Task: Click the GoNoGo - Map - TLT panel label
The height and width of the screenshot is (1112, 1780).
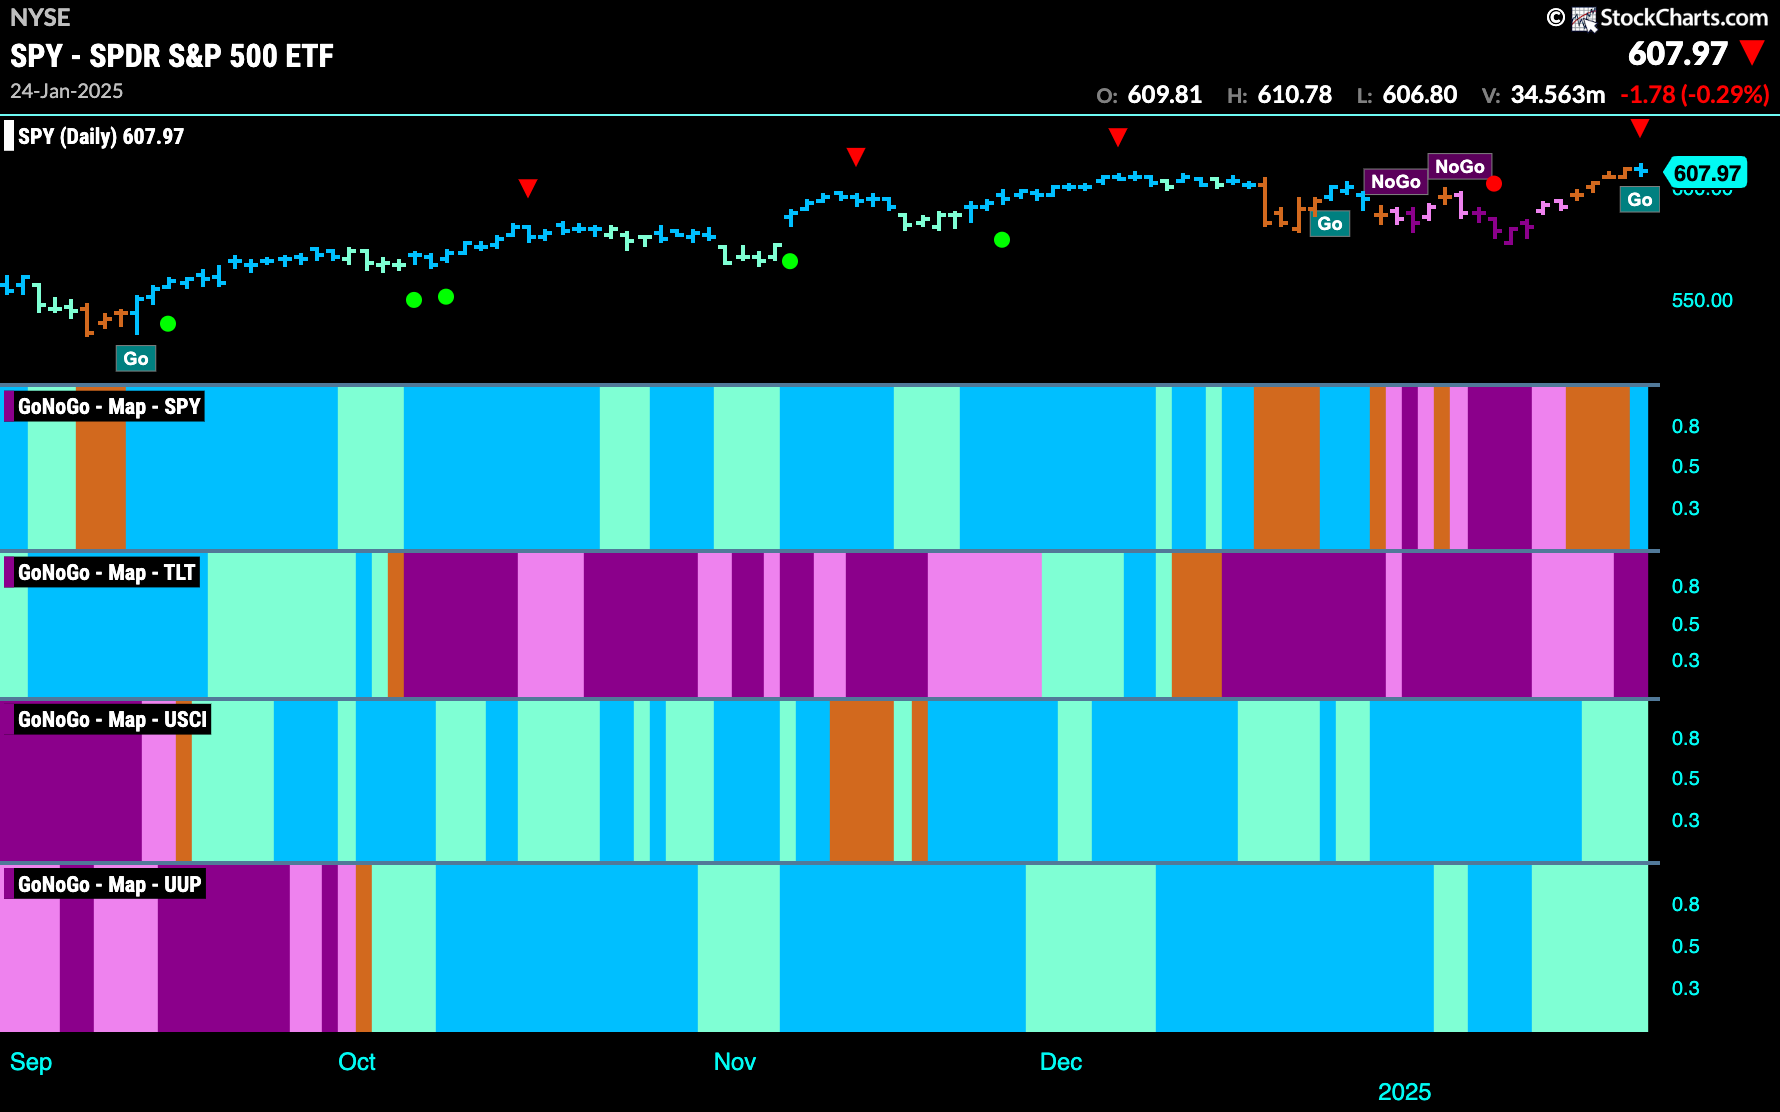Action: [x=103, y=572]
